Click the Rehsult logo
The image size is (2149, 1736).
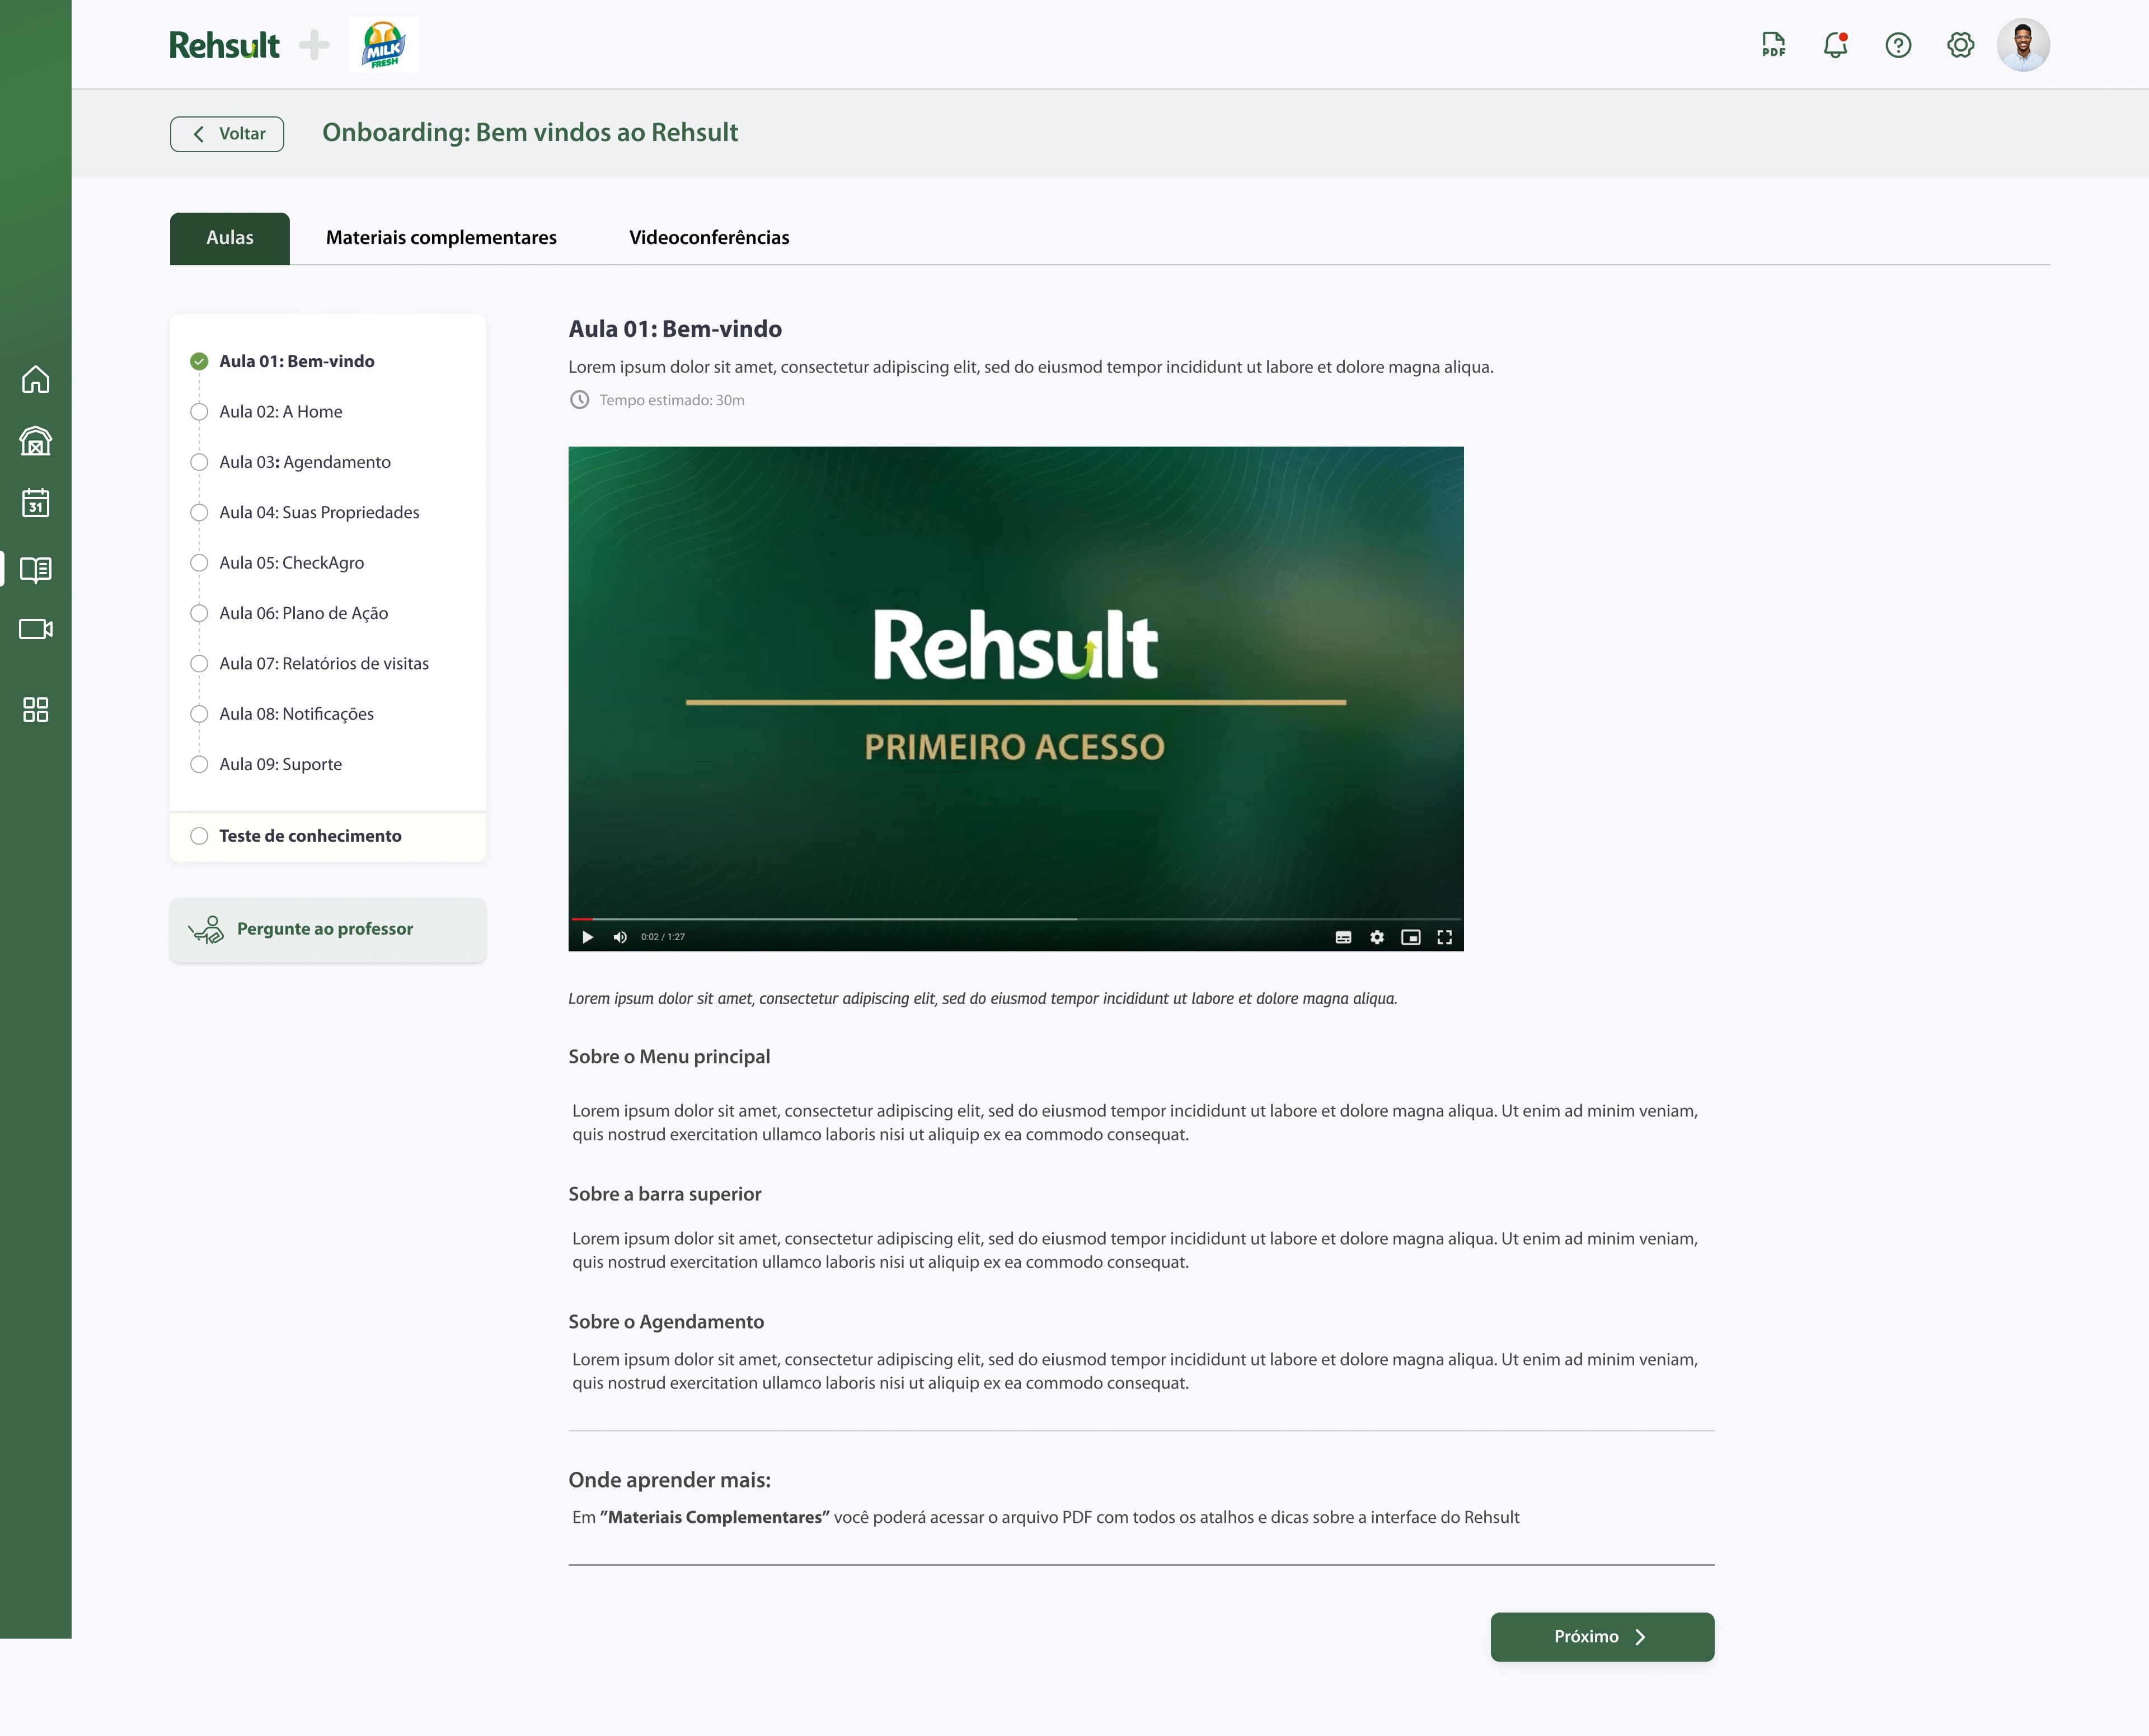[224, 45]
